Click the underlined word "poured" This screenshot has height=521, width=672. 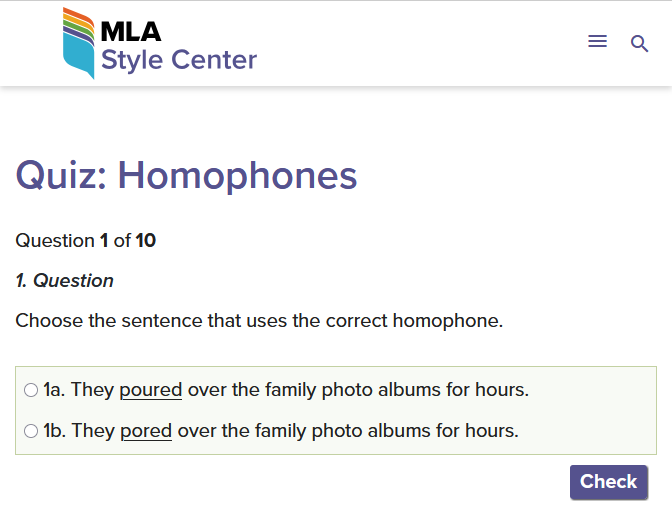(150, 390)
